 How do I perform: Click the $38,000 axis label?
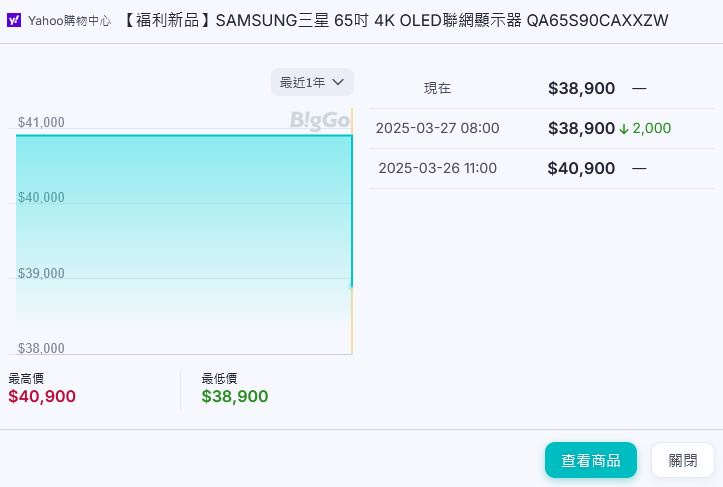point(41,348)
